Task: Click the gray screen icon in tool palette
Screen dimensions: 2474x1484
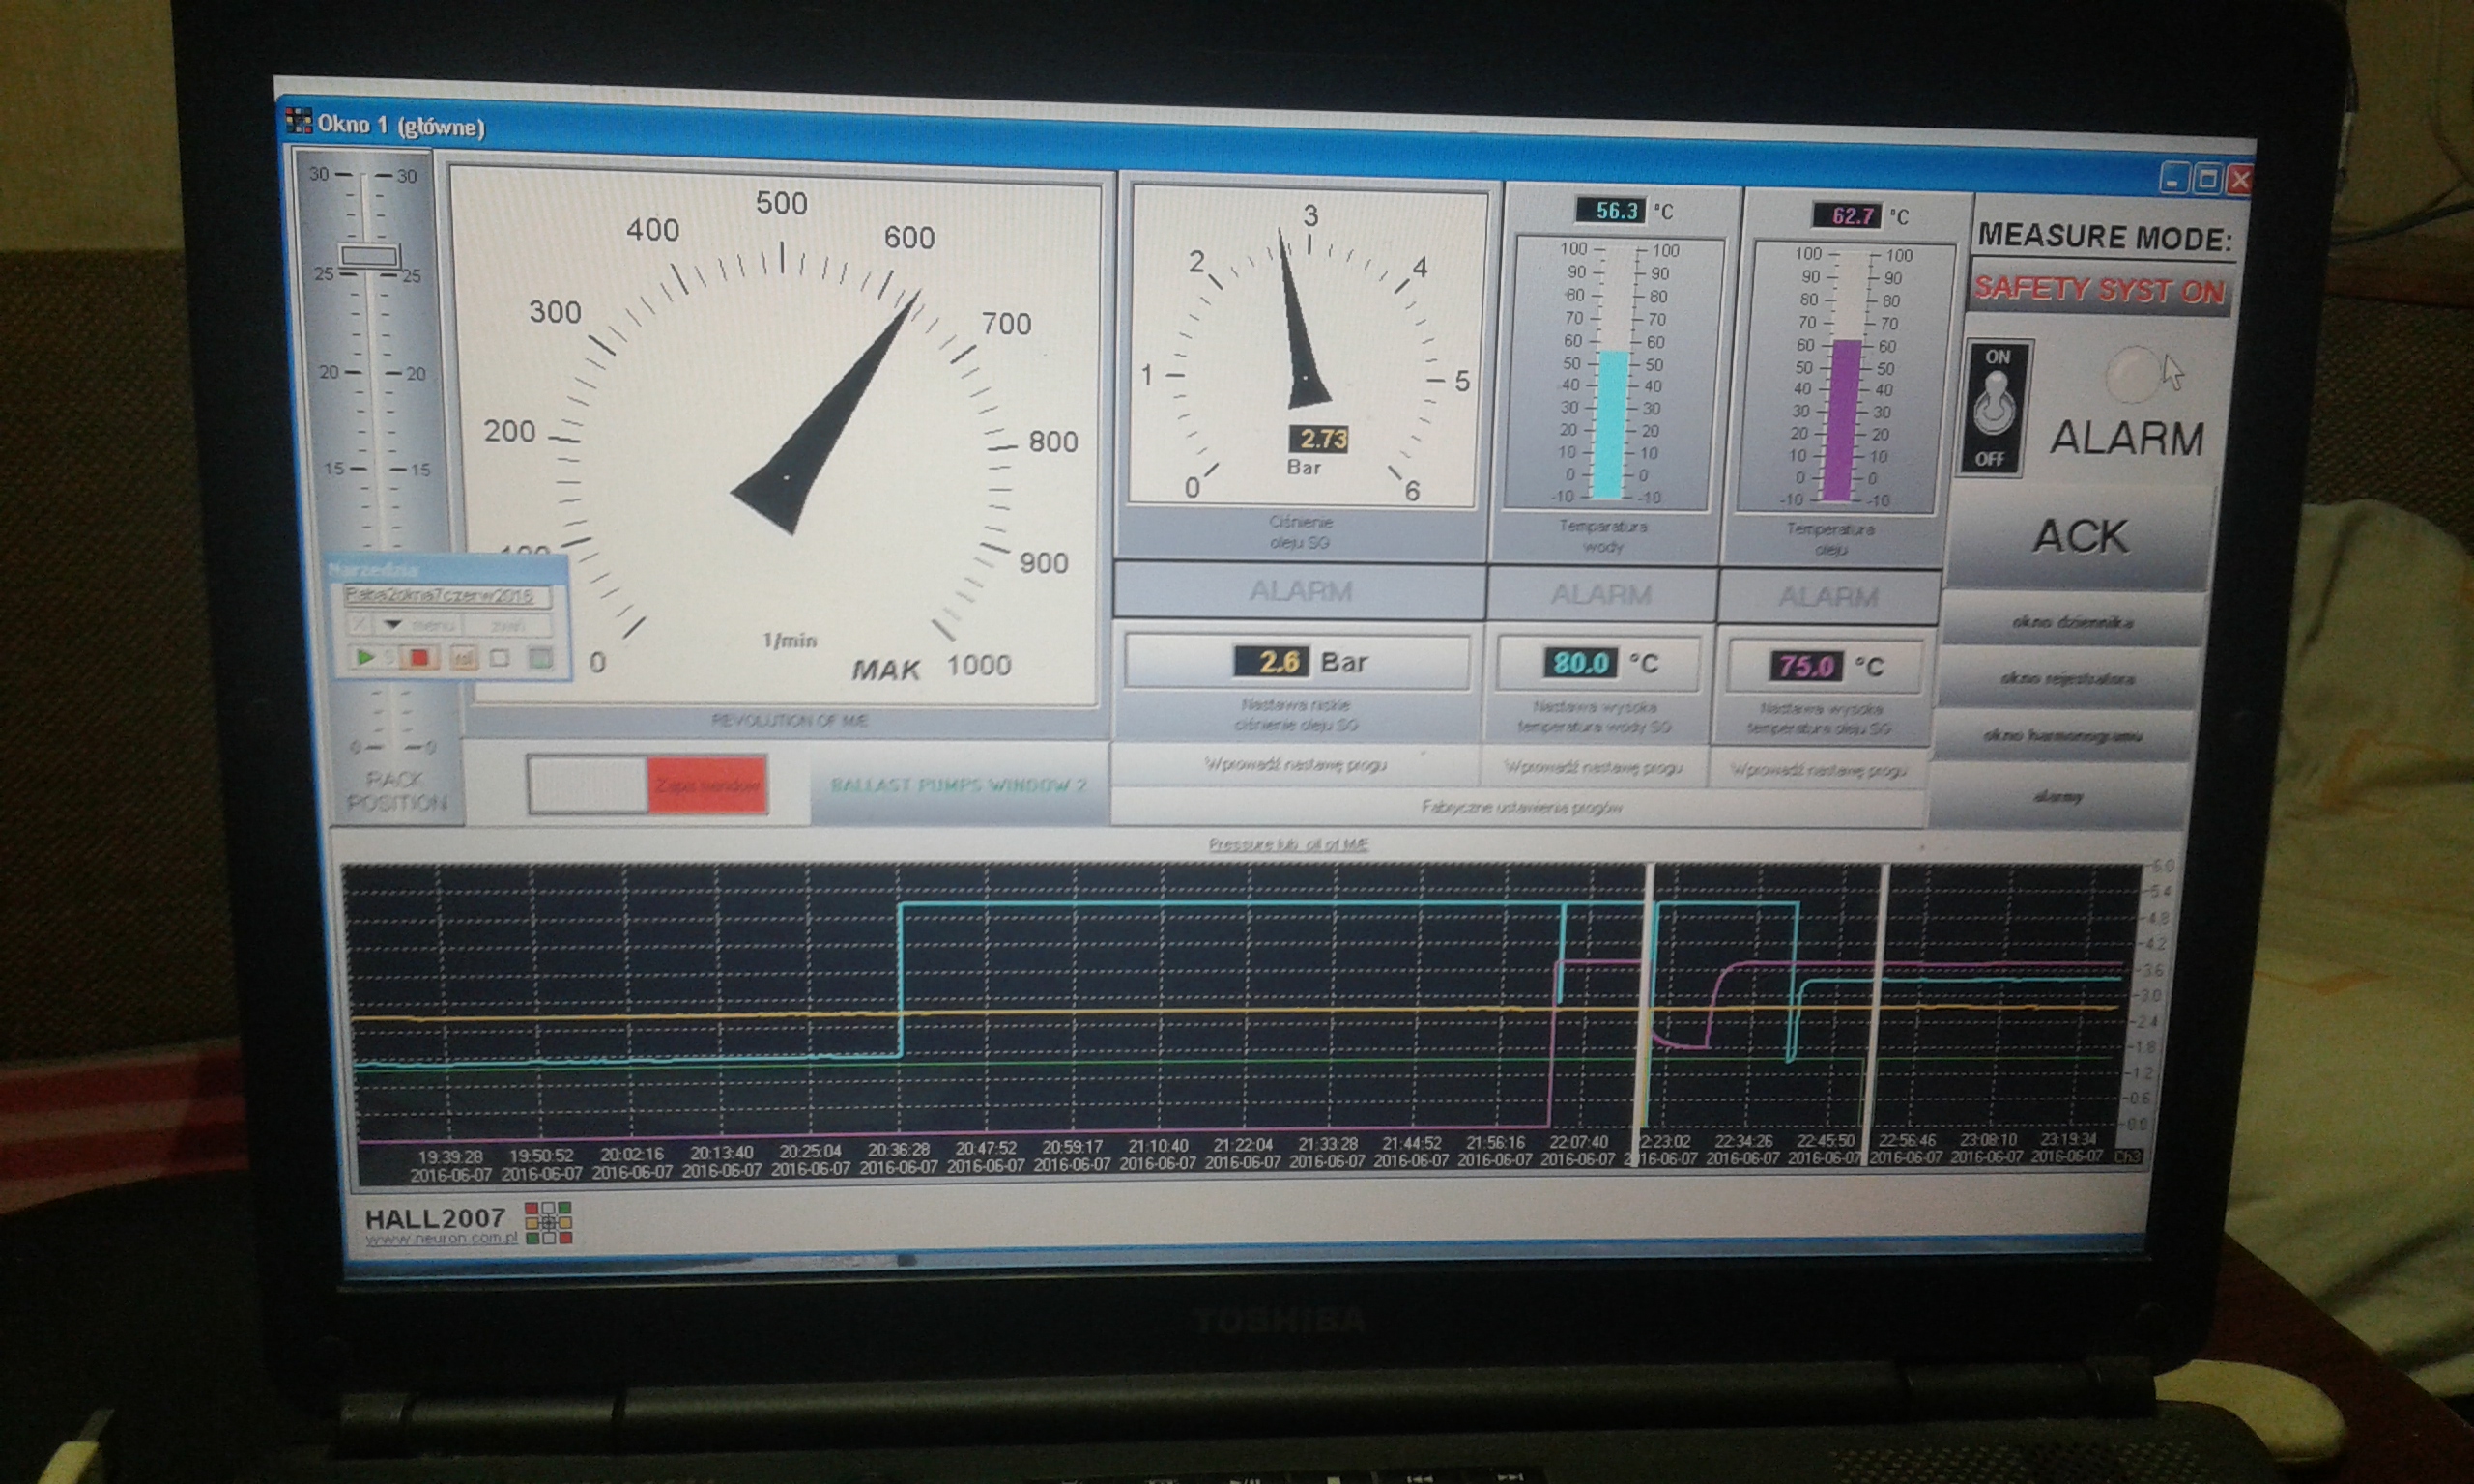Action: point(540,658)
